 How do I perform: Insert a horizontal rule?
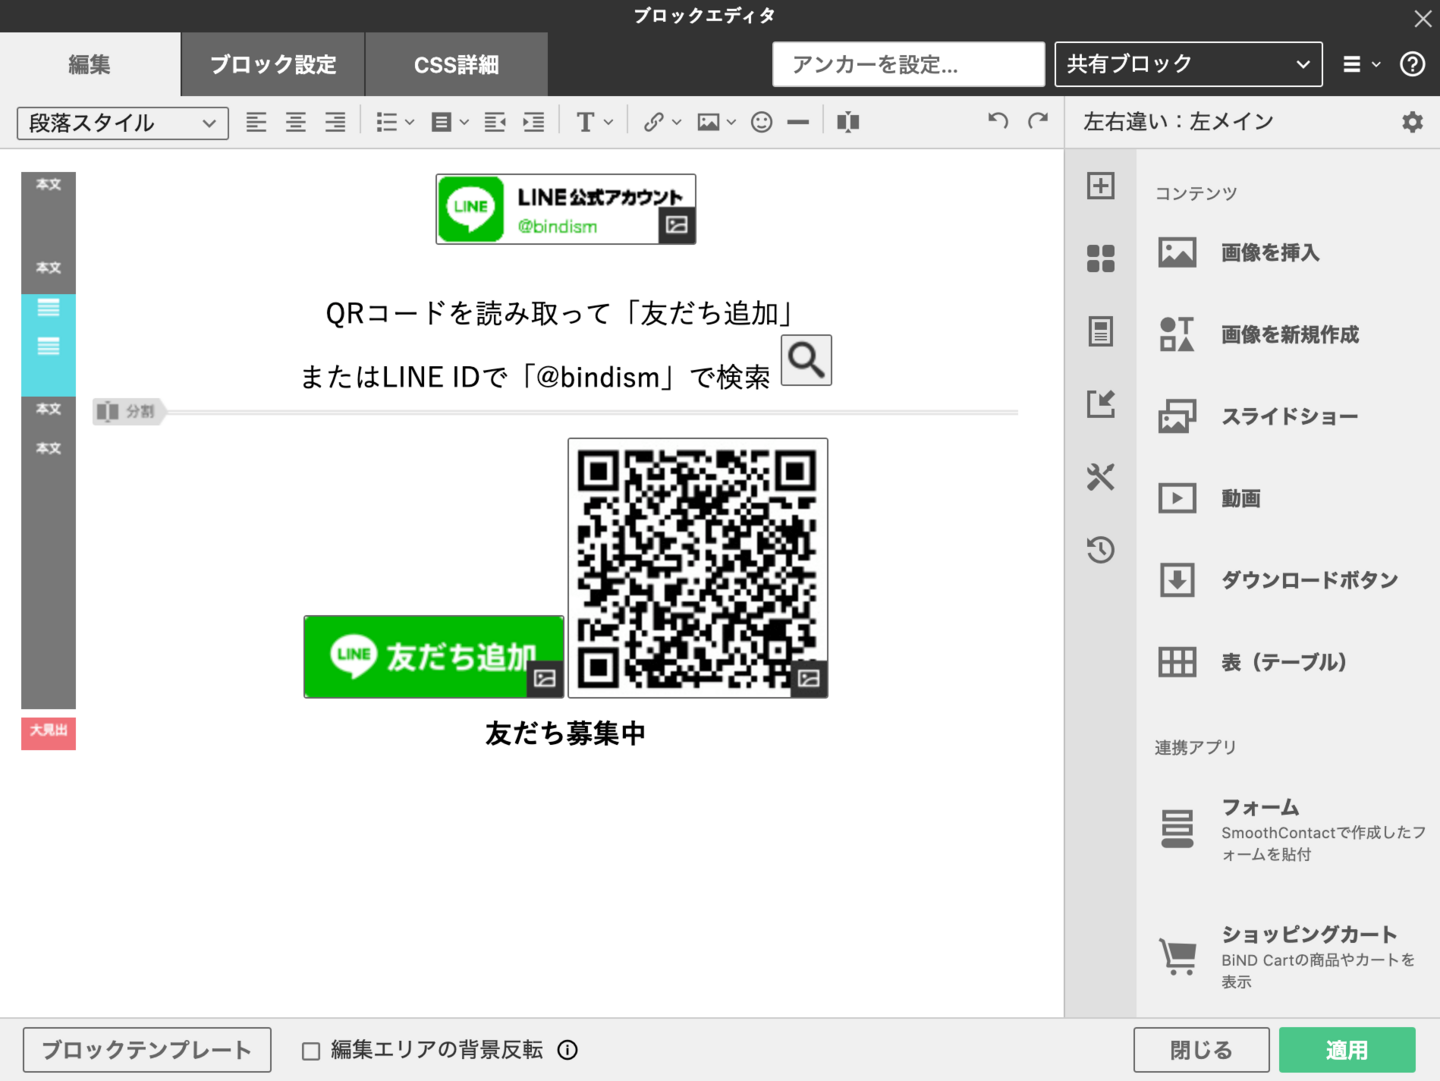pyautogui.click(x=798, y=122)
